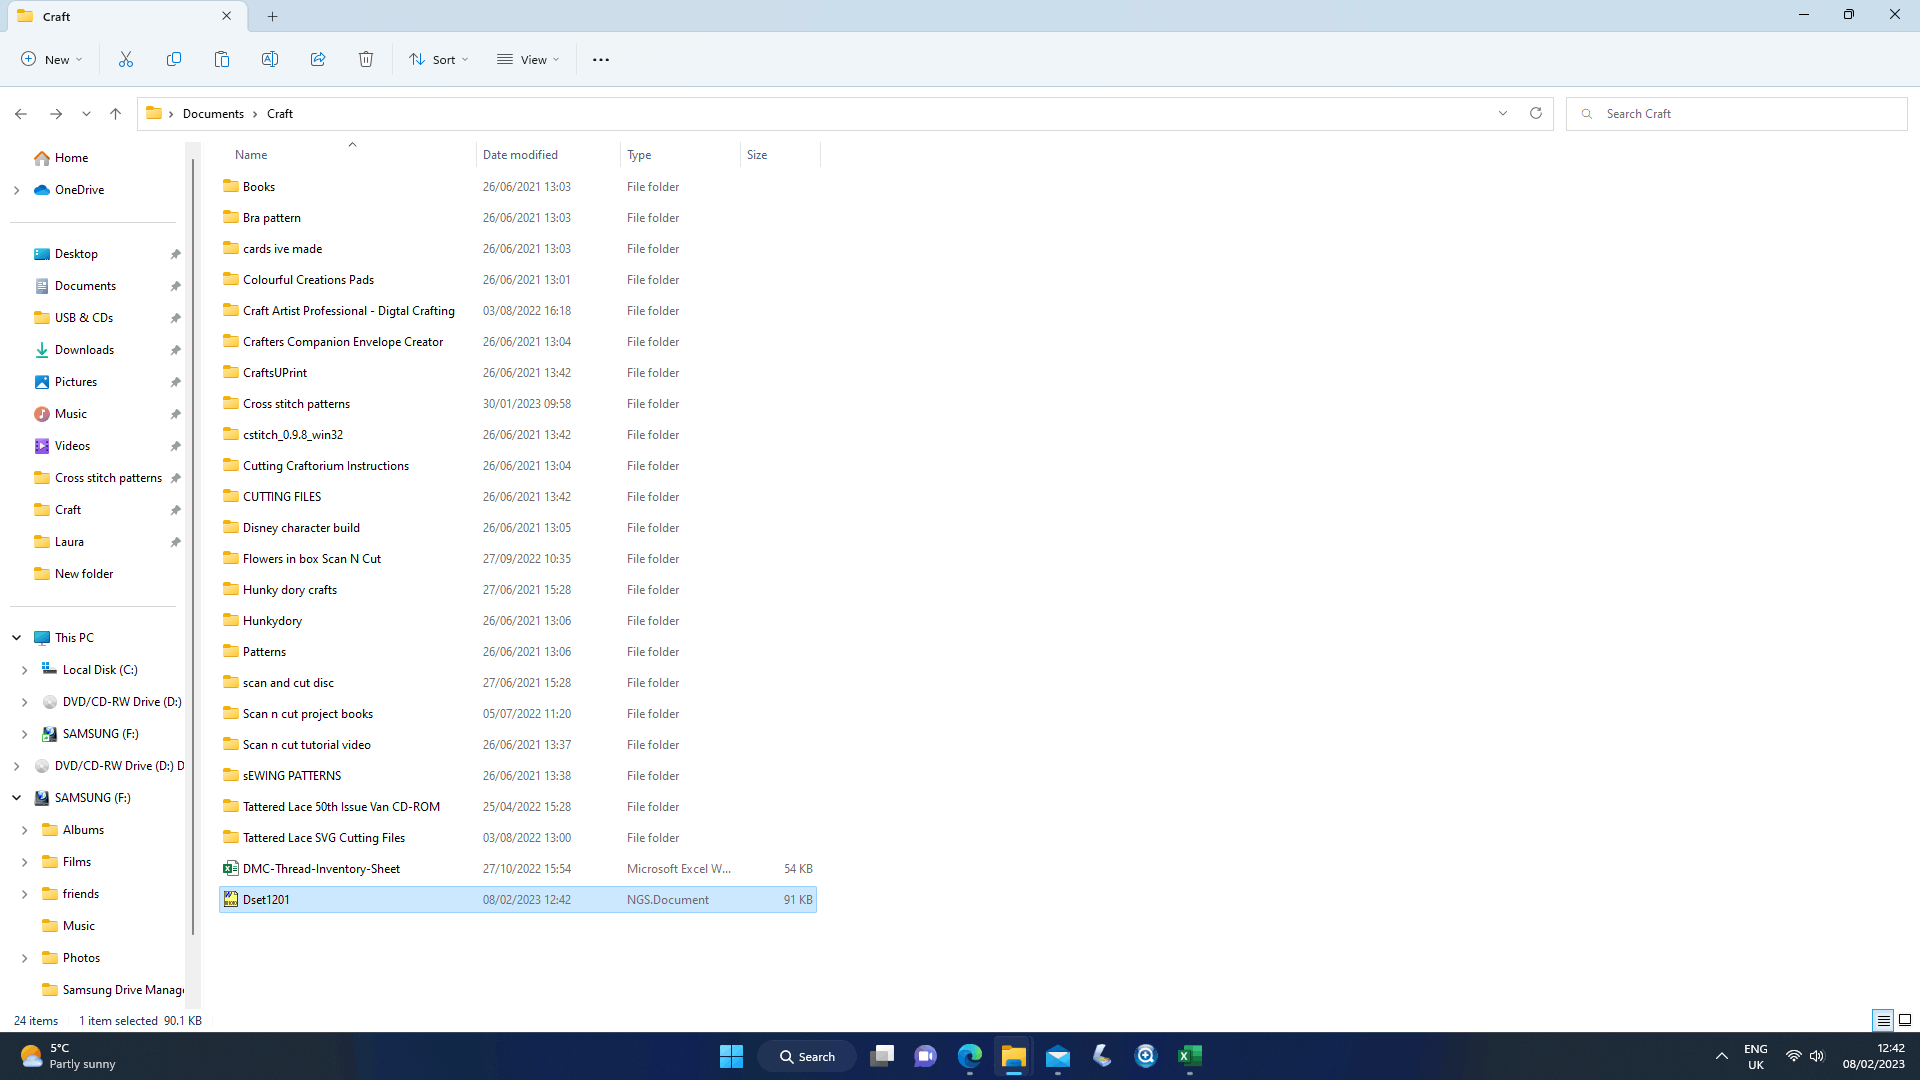Click Documents in the breadcrumb path
The image size is (1920, 1080).
click(x=213, y=114)
